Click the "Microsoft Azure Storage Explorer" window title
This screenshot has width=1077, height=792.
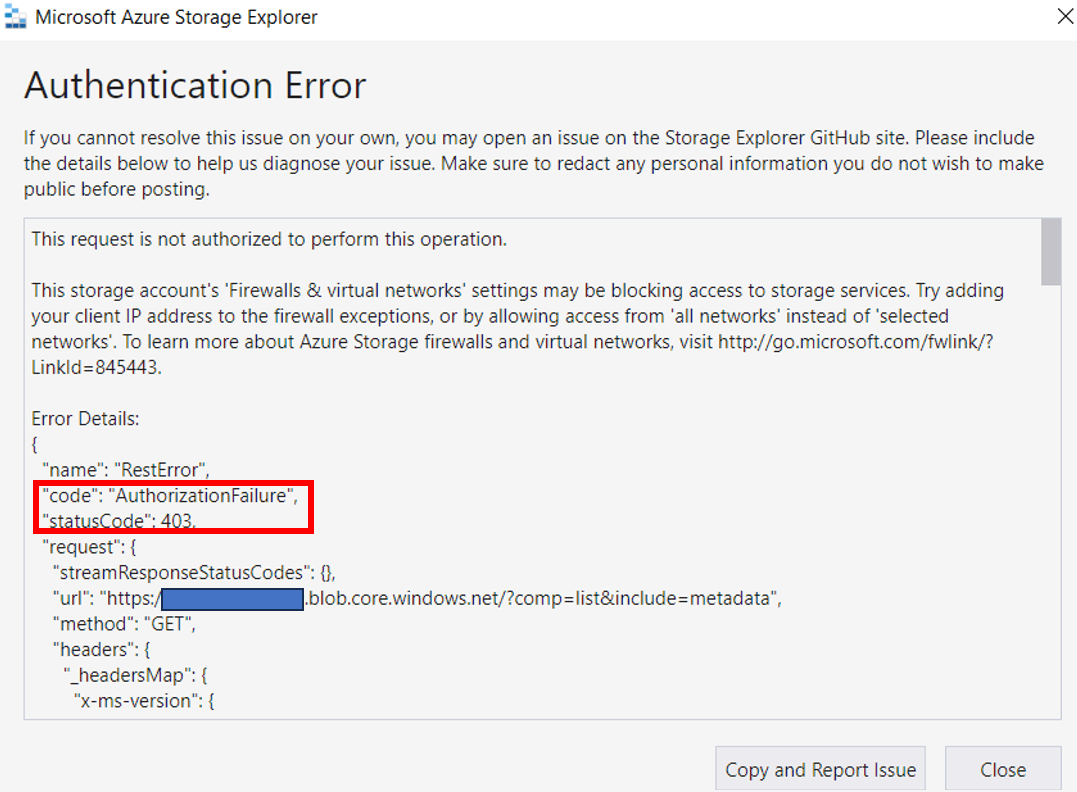coord(177,17)
